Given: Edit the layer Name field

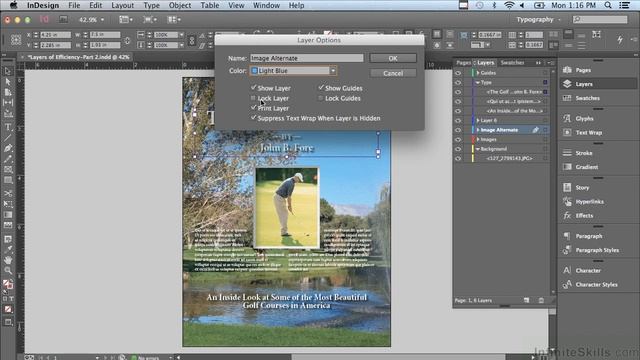Looking at the screenshot, I should coord(307,58).
